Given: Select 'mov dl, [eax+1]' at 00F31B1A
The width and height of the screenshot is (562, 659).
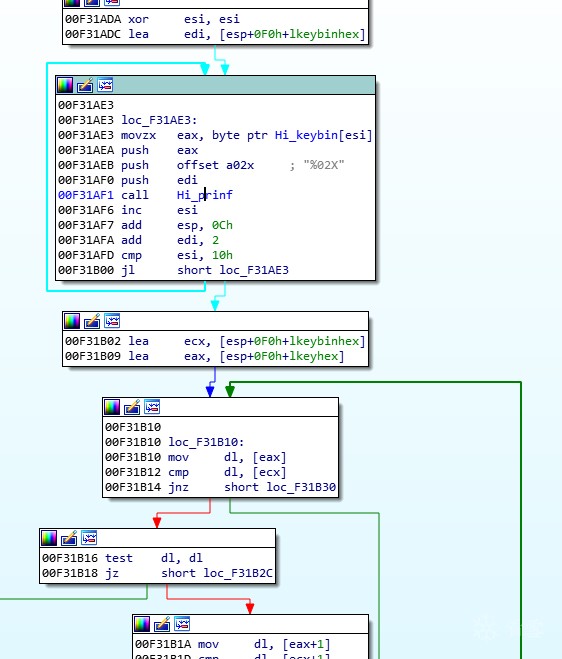Looking at the screenshot, I should [x=233, y=644].
